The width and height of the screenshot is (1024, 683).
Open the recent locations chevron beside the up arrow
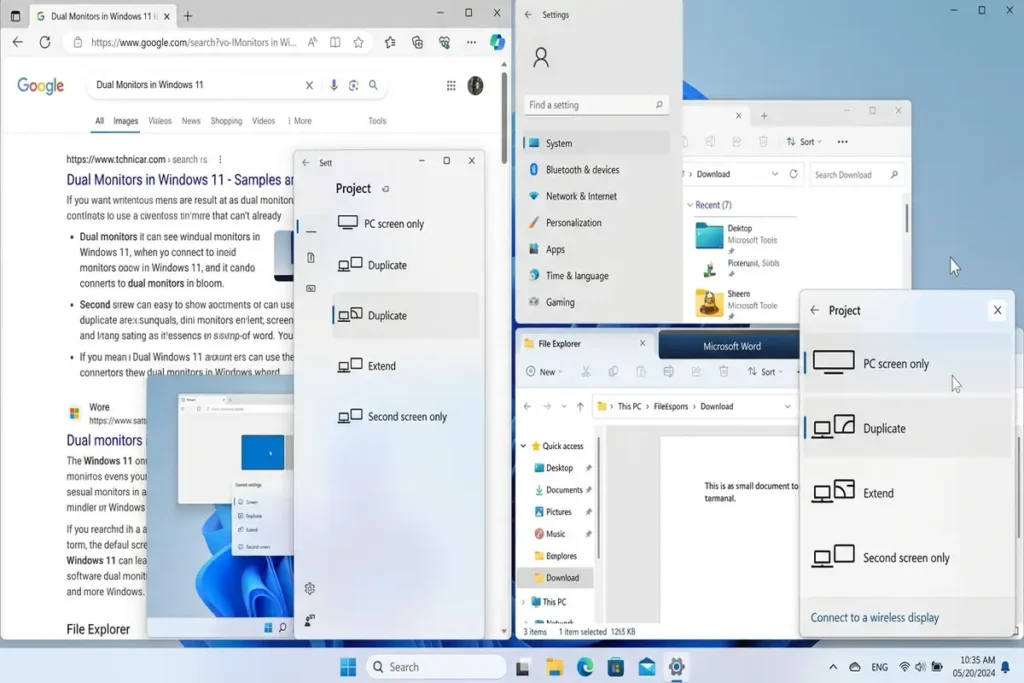564,406
